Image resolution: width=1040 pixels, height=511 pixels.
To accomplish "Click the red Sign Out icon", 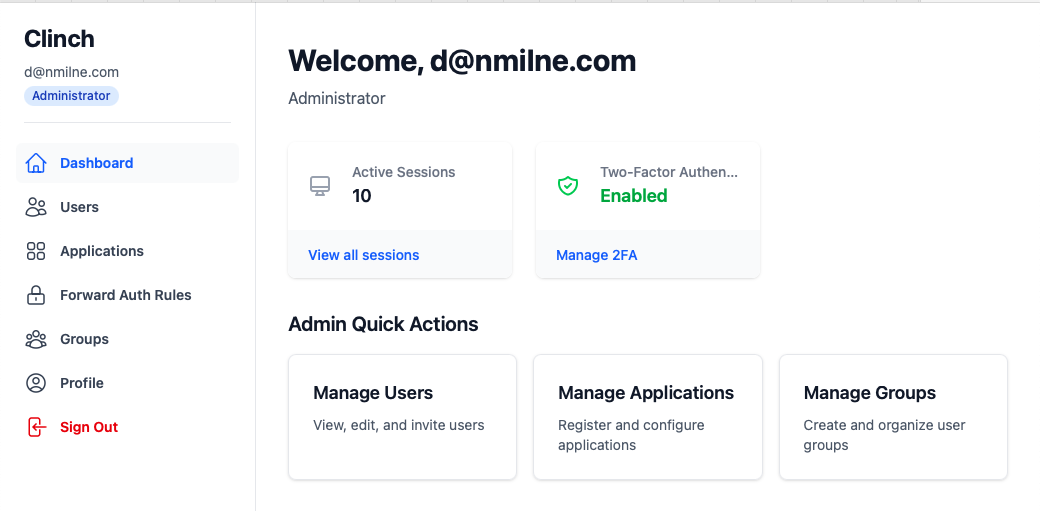I will tap(36, 427).
